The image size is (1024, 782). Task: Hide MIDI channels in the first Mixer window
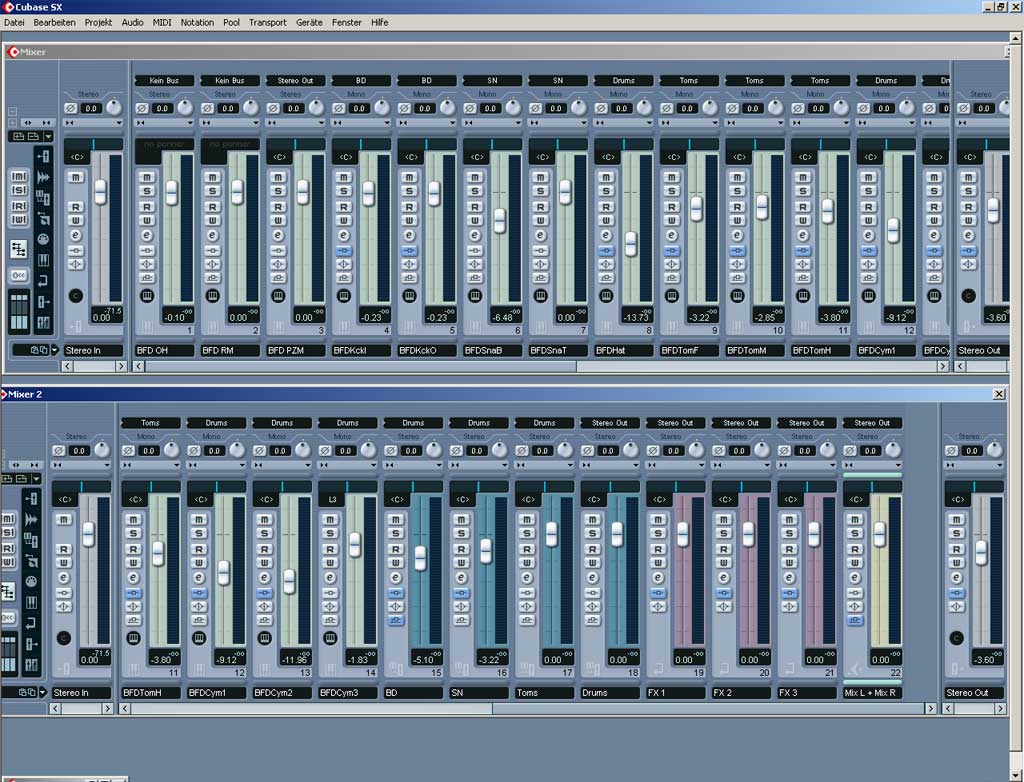coord(43,240)
